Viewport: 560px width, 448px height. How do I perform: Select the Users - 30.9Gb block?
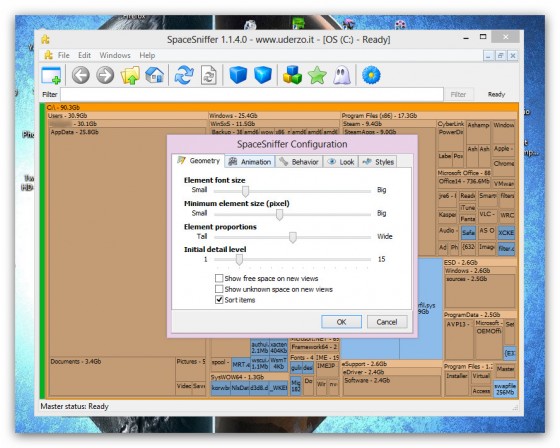click(127, 115)
